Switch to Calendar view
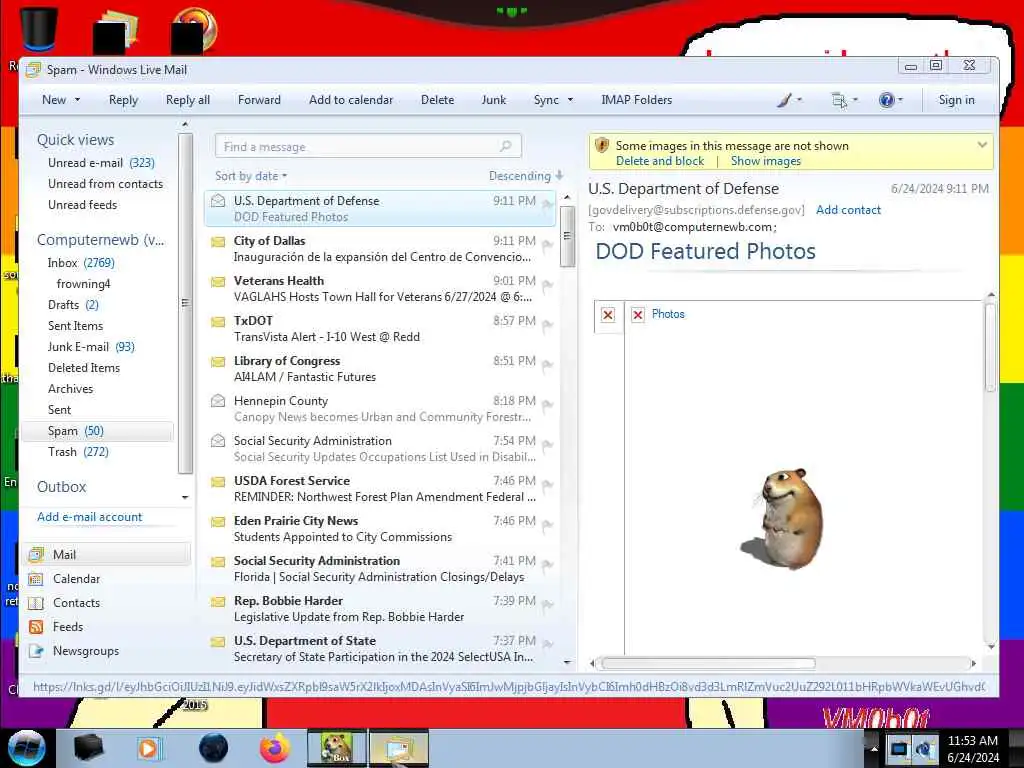This screenshot has width=1024, height=768. pyautogui.click(x=76, y=579)
